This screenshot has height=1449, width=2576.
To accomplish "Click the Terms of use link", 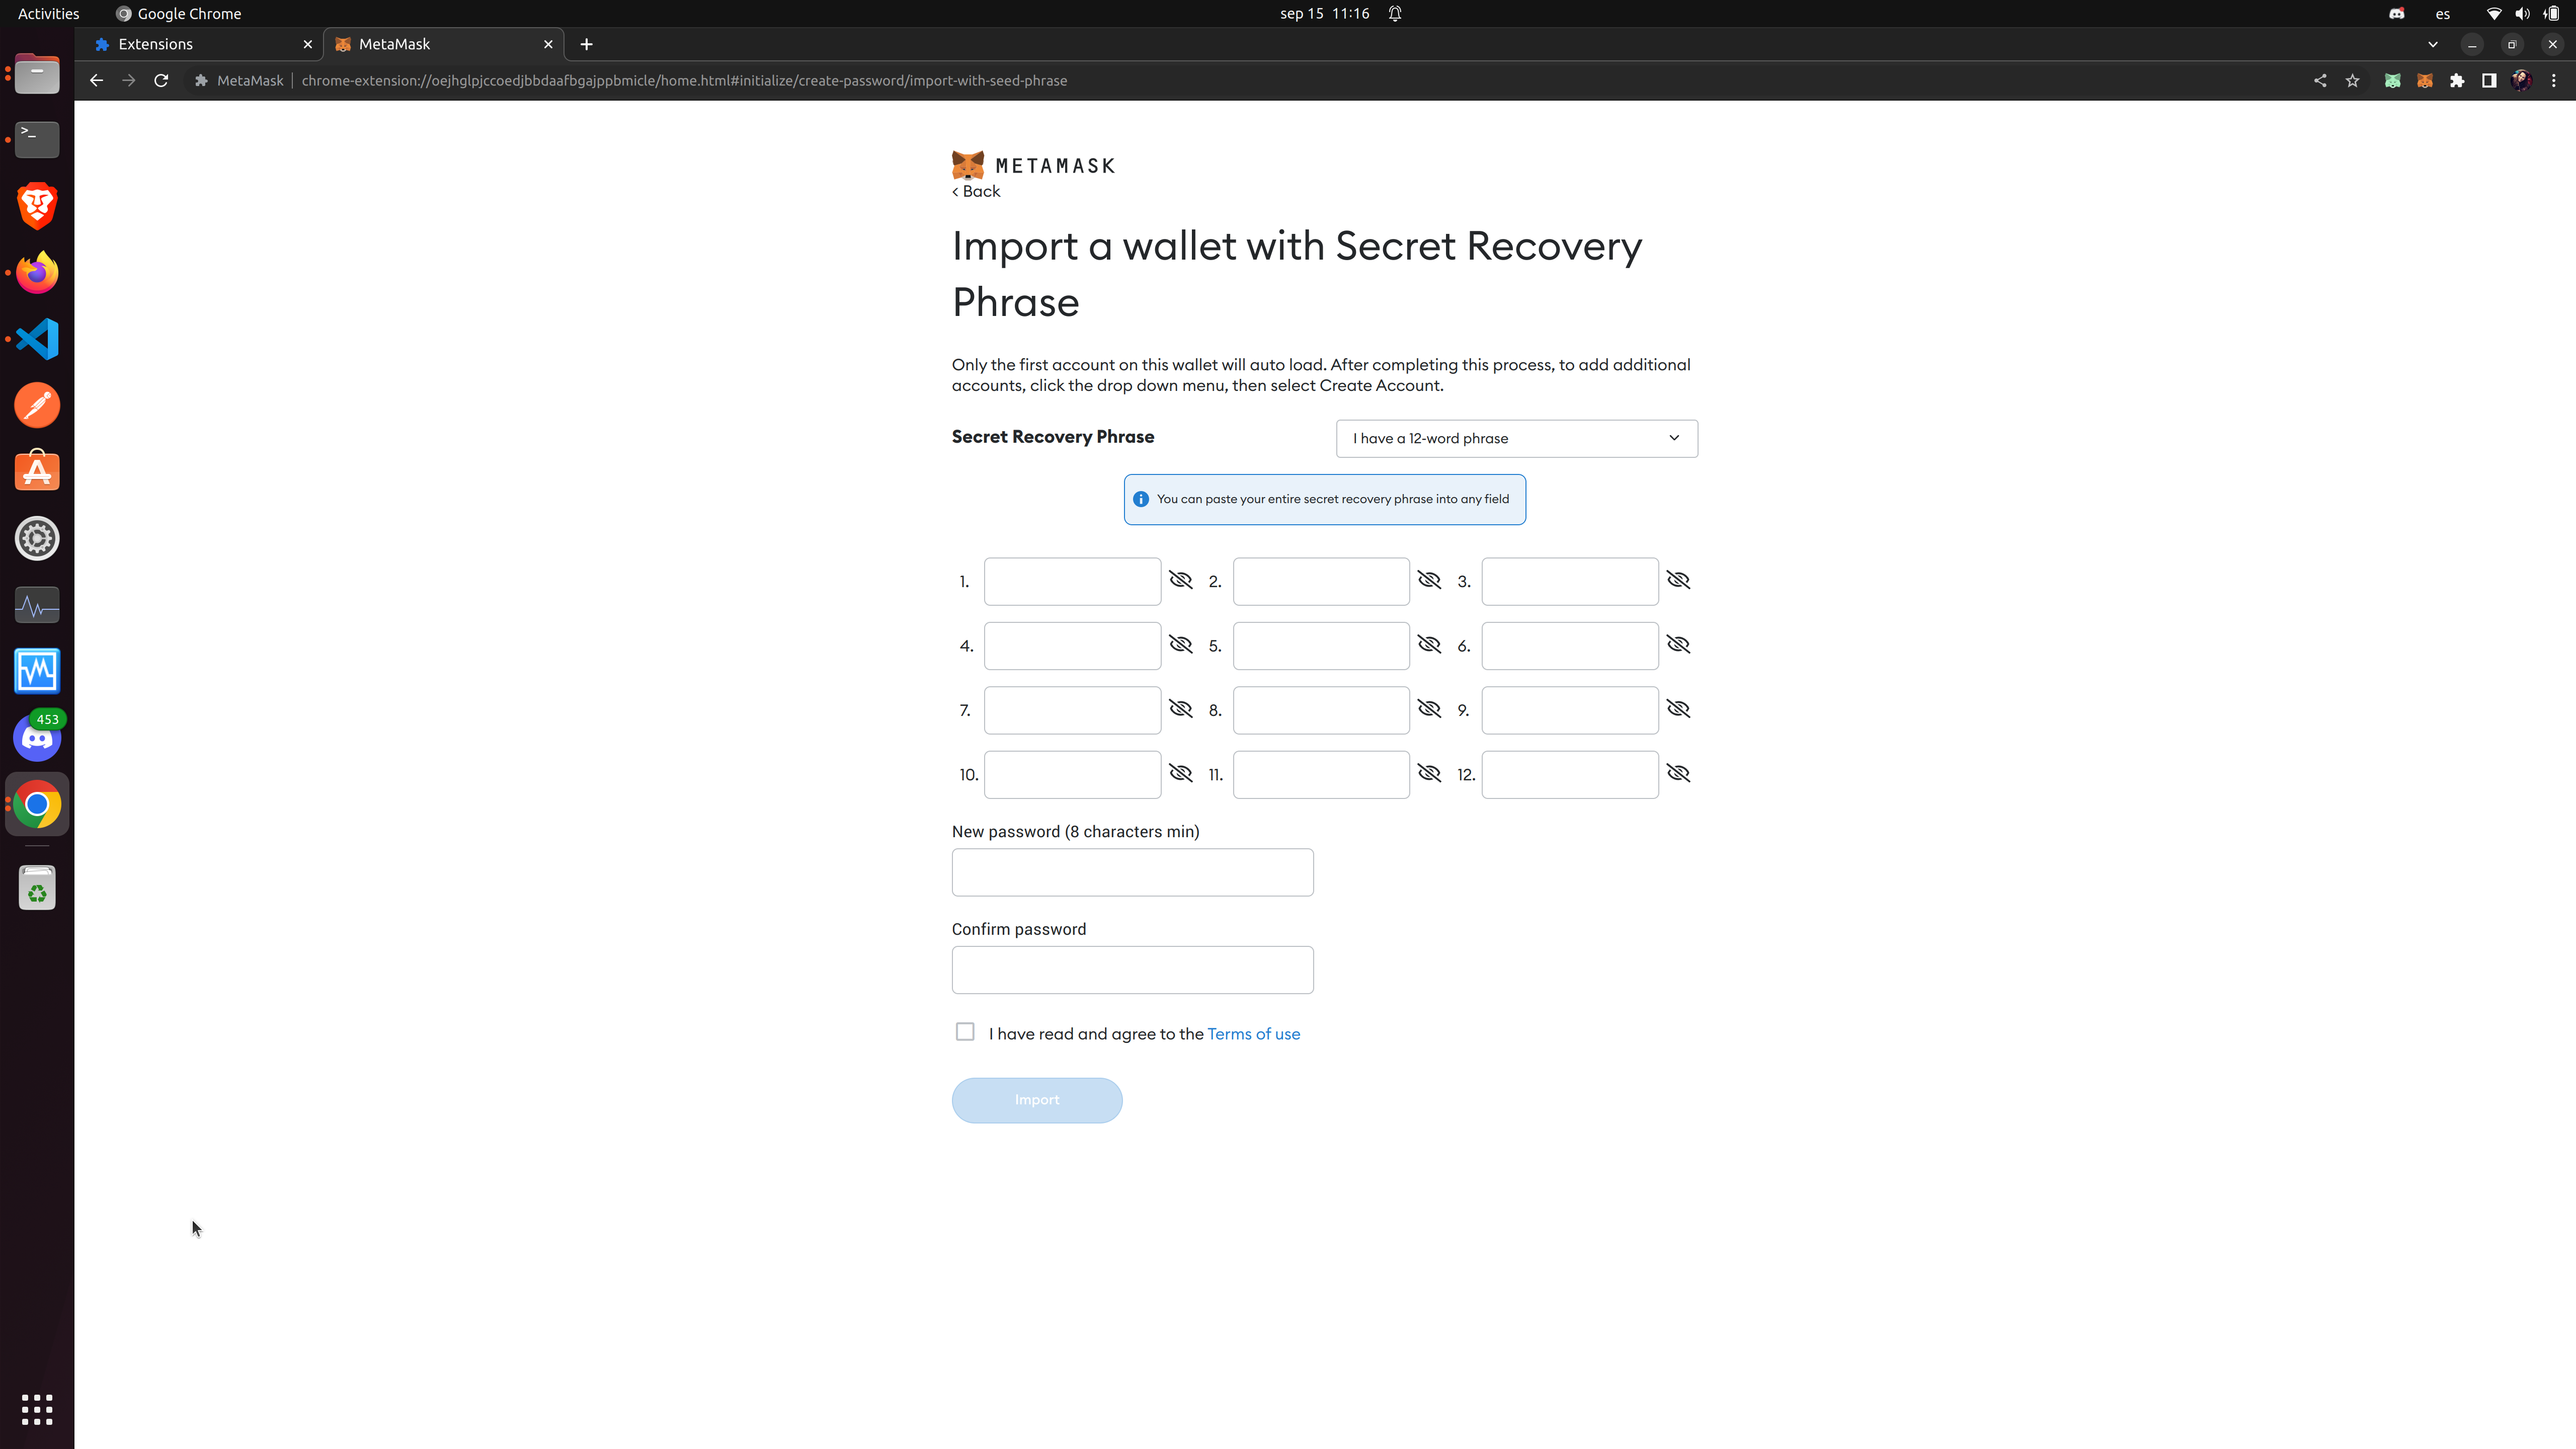I will (x=1253, y=1033).
